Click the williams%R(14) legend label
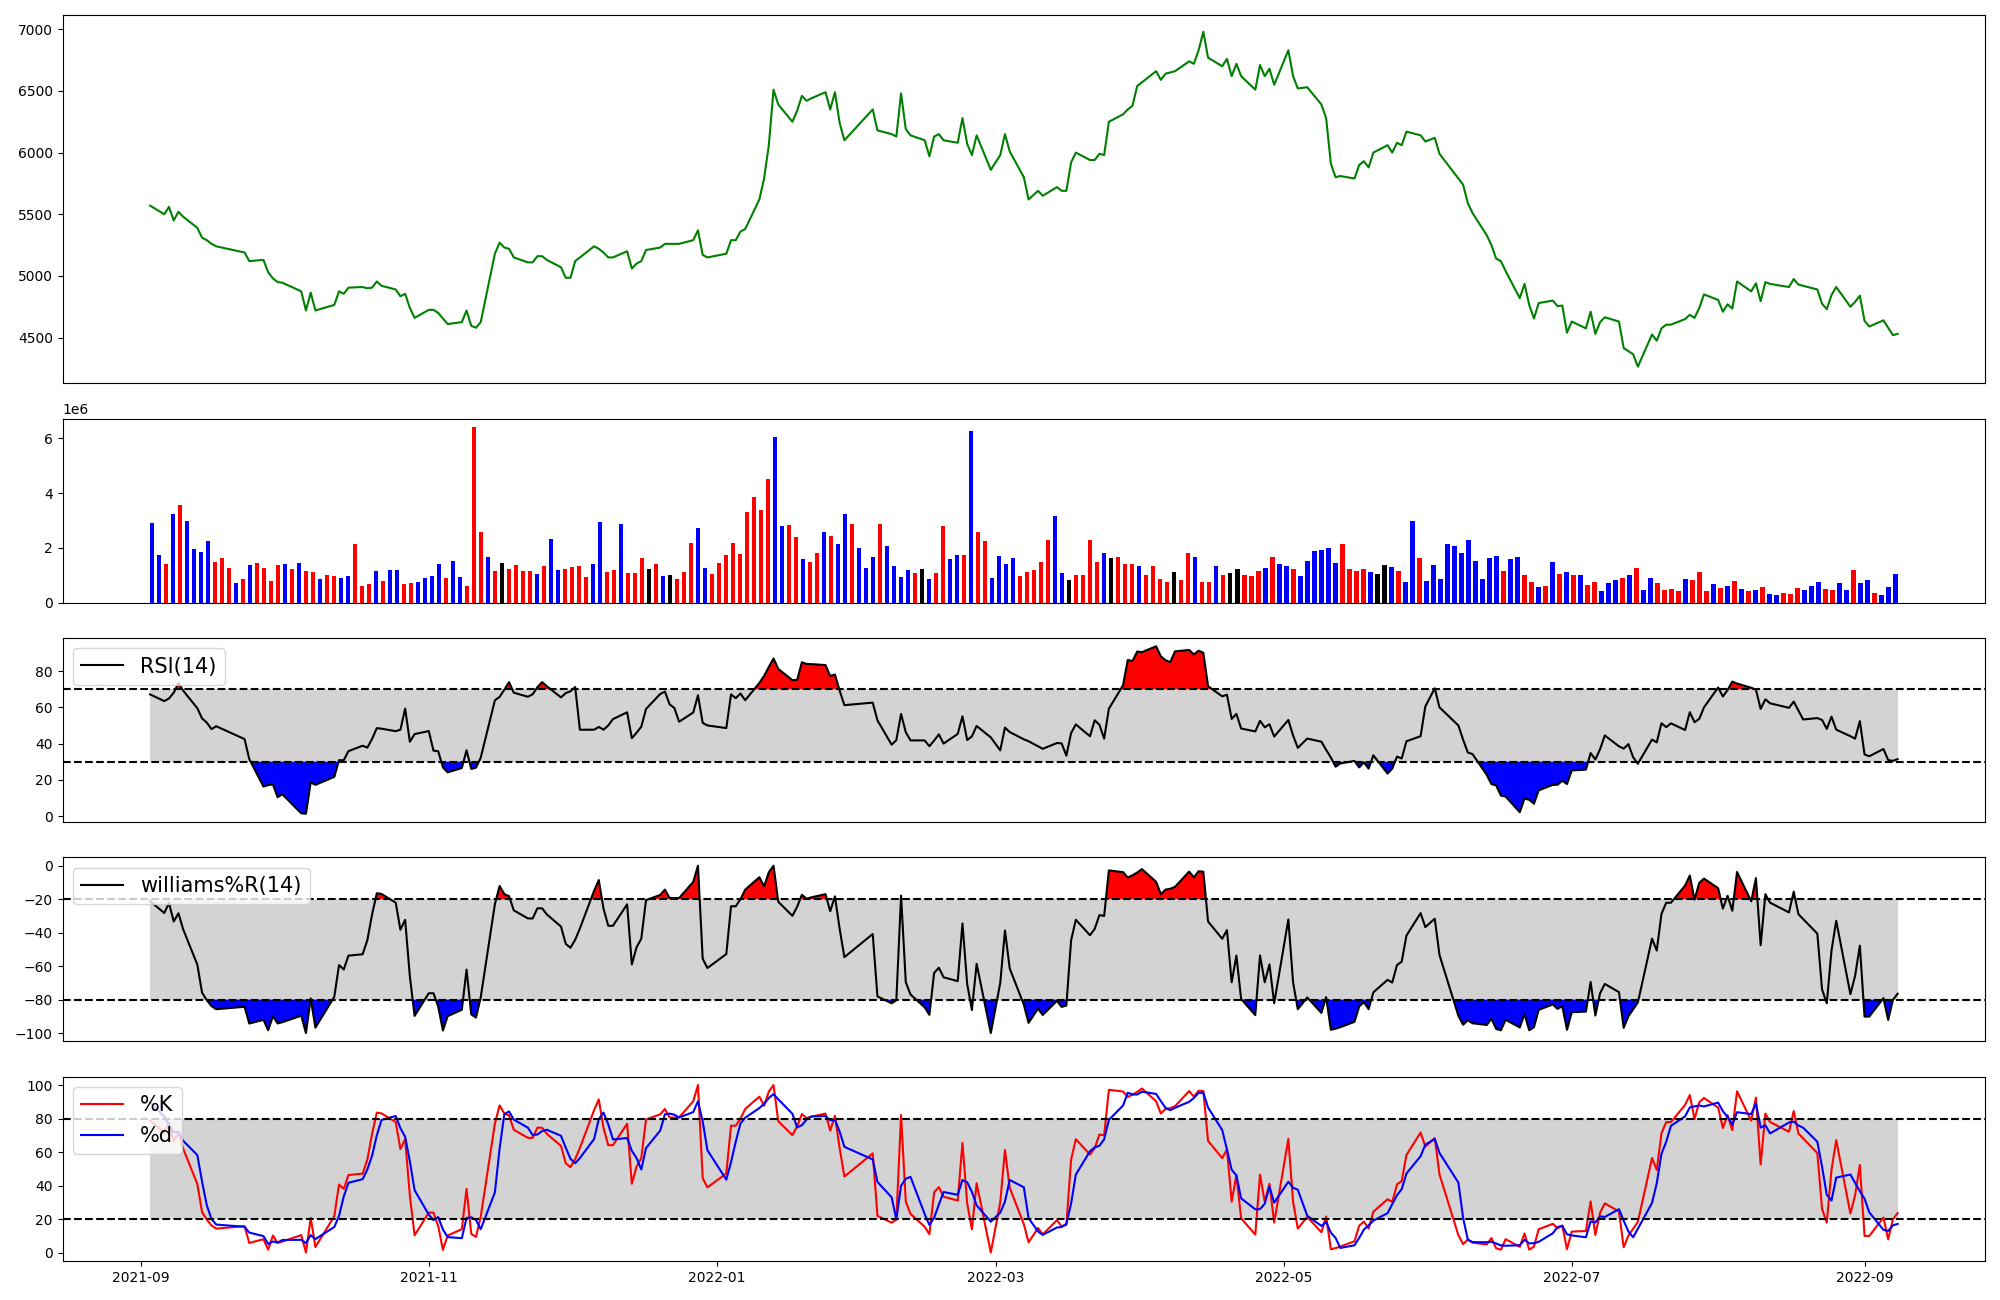 tap(220, 885)
